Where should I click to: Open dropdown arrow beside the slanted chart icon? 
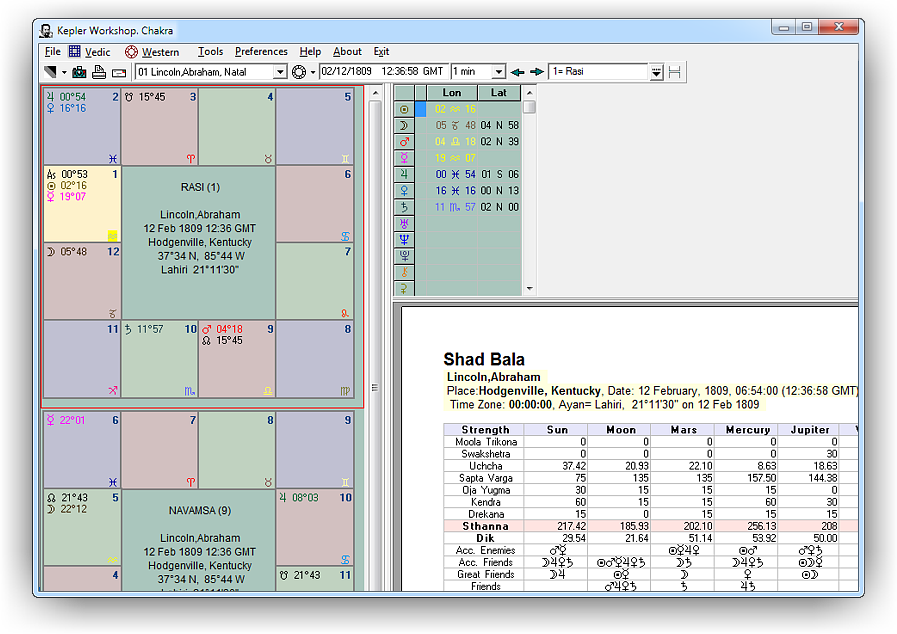63,73
